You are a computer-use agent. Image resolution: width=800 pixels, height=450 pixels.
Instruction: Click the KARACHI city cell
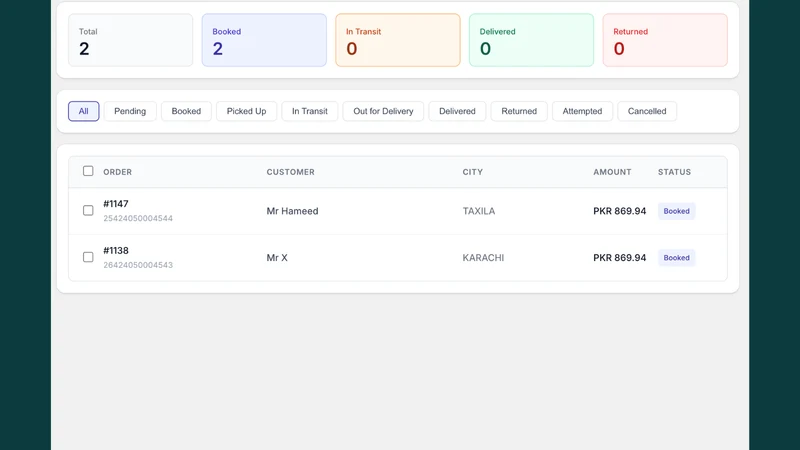tap(483, 258)
